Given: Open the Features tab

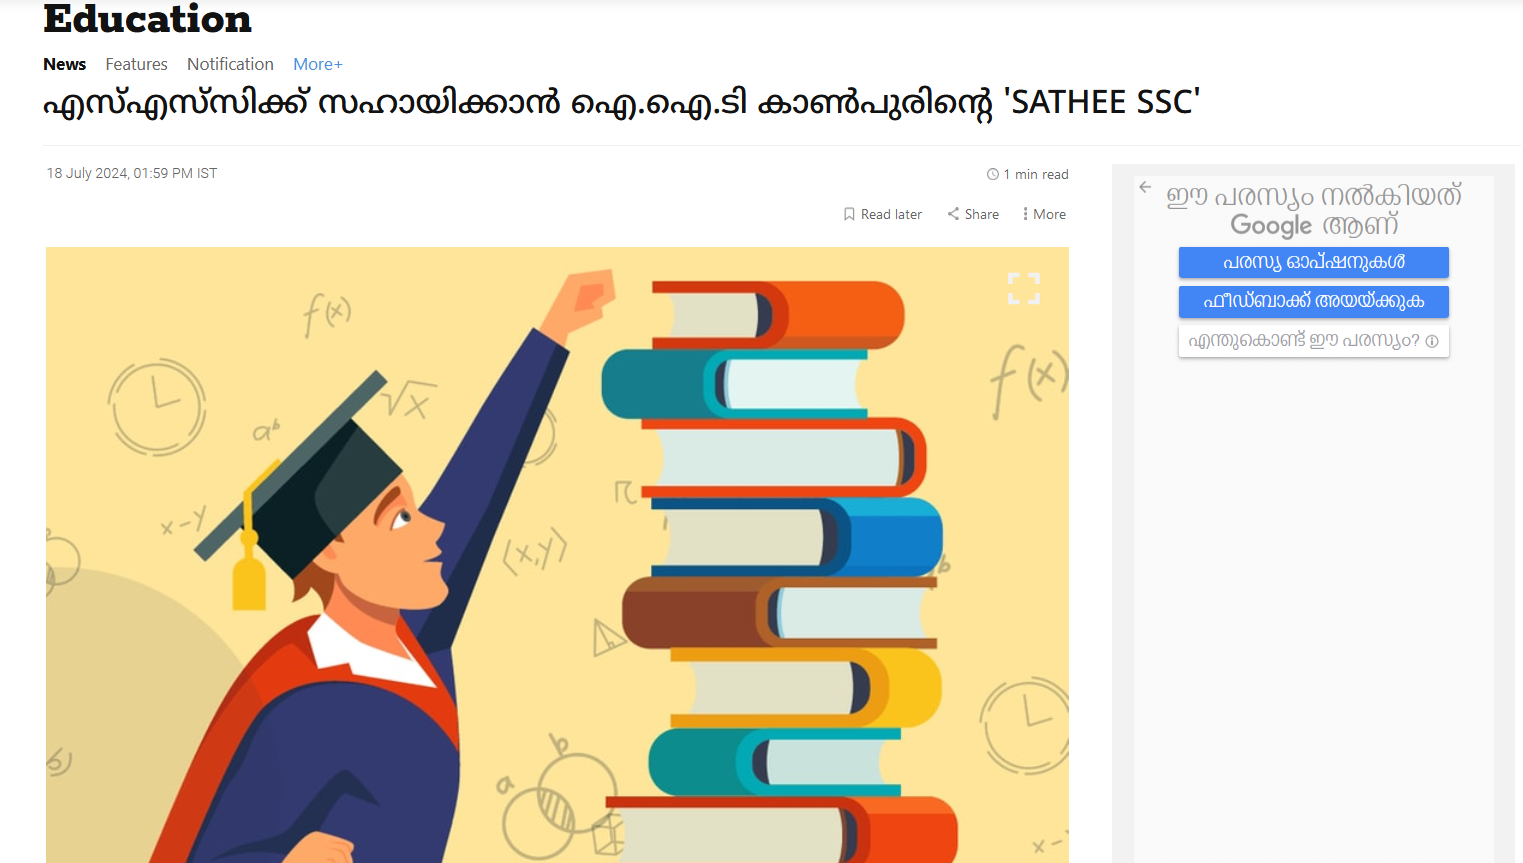Looking at the screenshot, I should point(136,64).
